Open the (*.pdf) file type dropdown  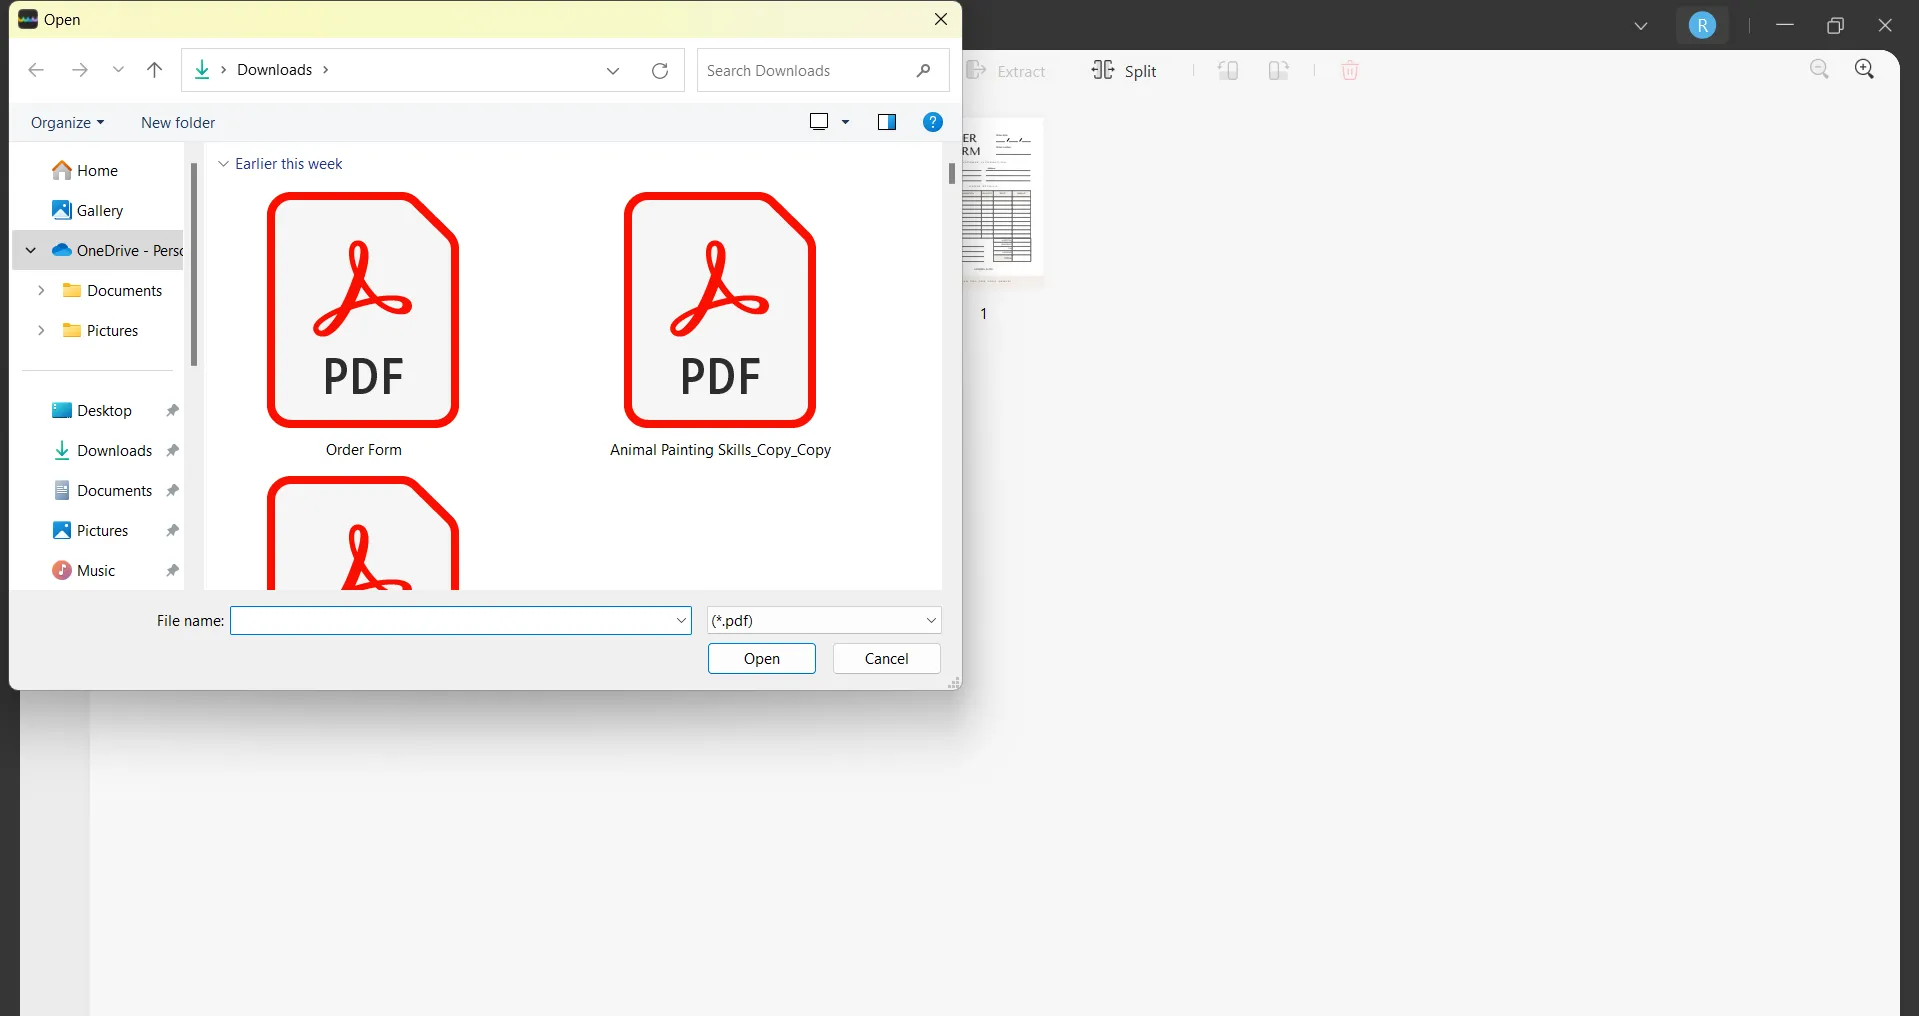click(x=824, y=621)
